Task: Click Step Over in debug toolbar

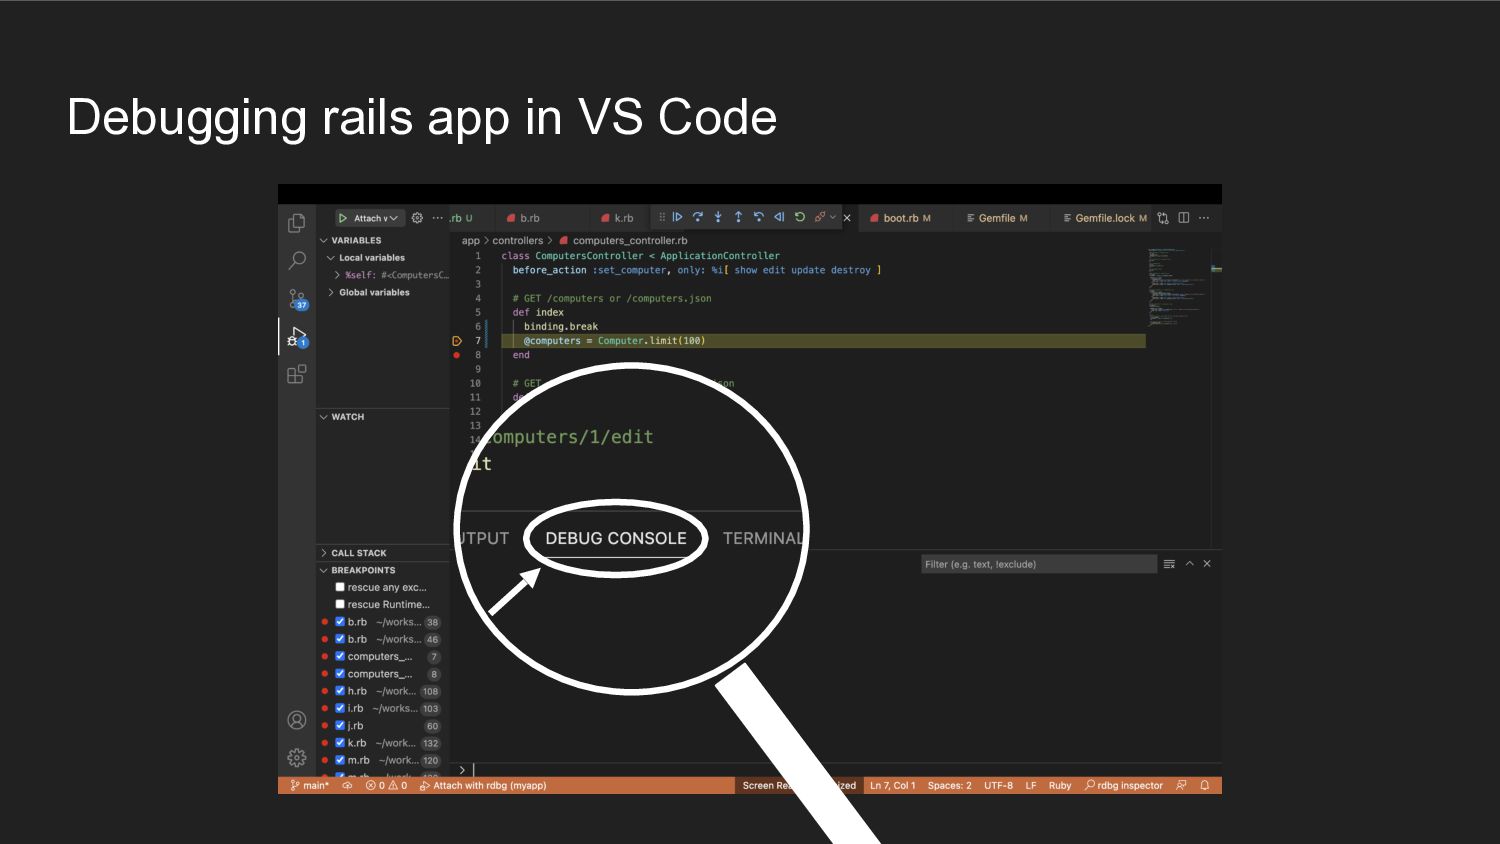Action: [x=698, y=217]
